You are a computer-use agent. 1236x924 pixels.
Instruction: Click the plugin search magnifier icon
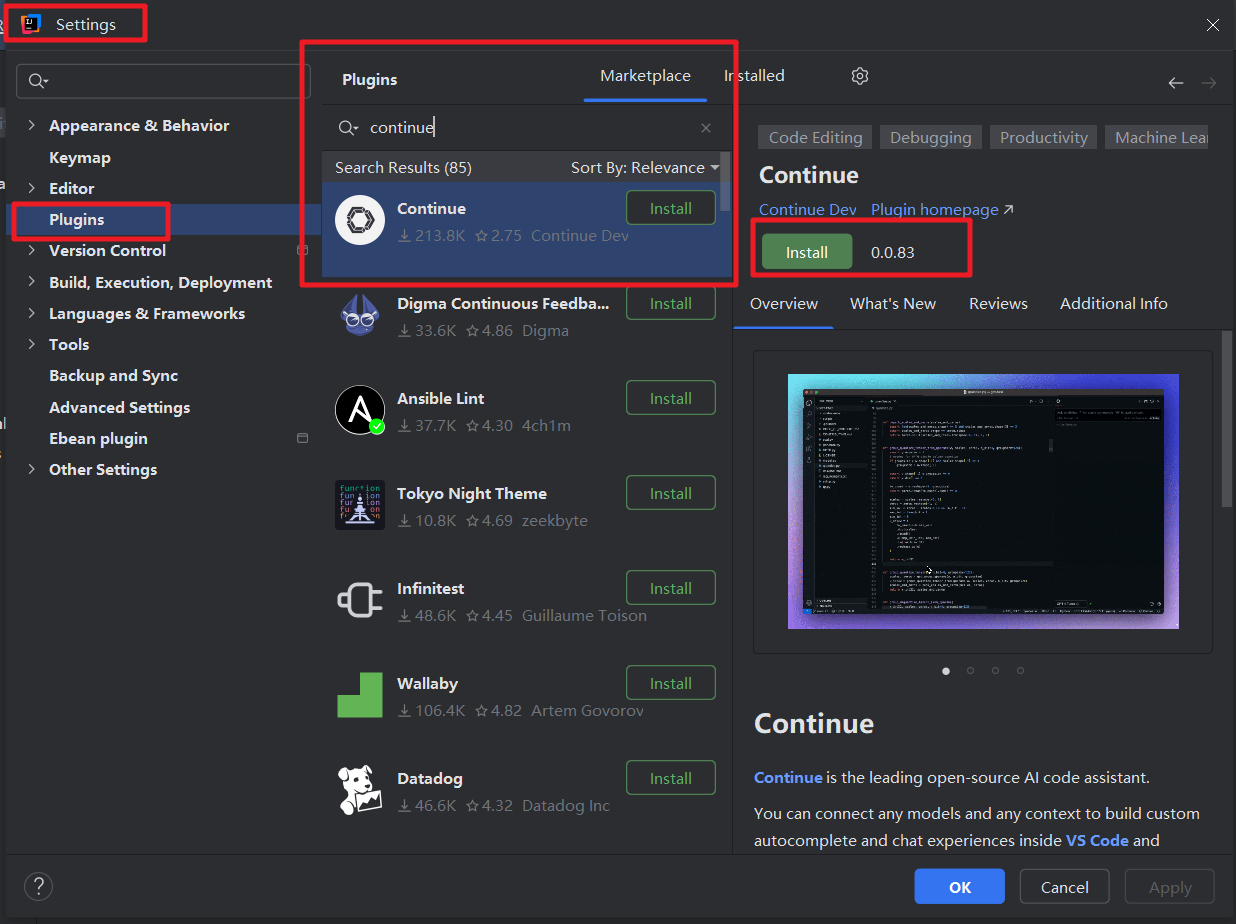(x=348, y=128)
